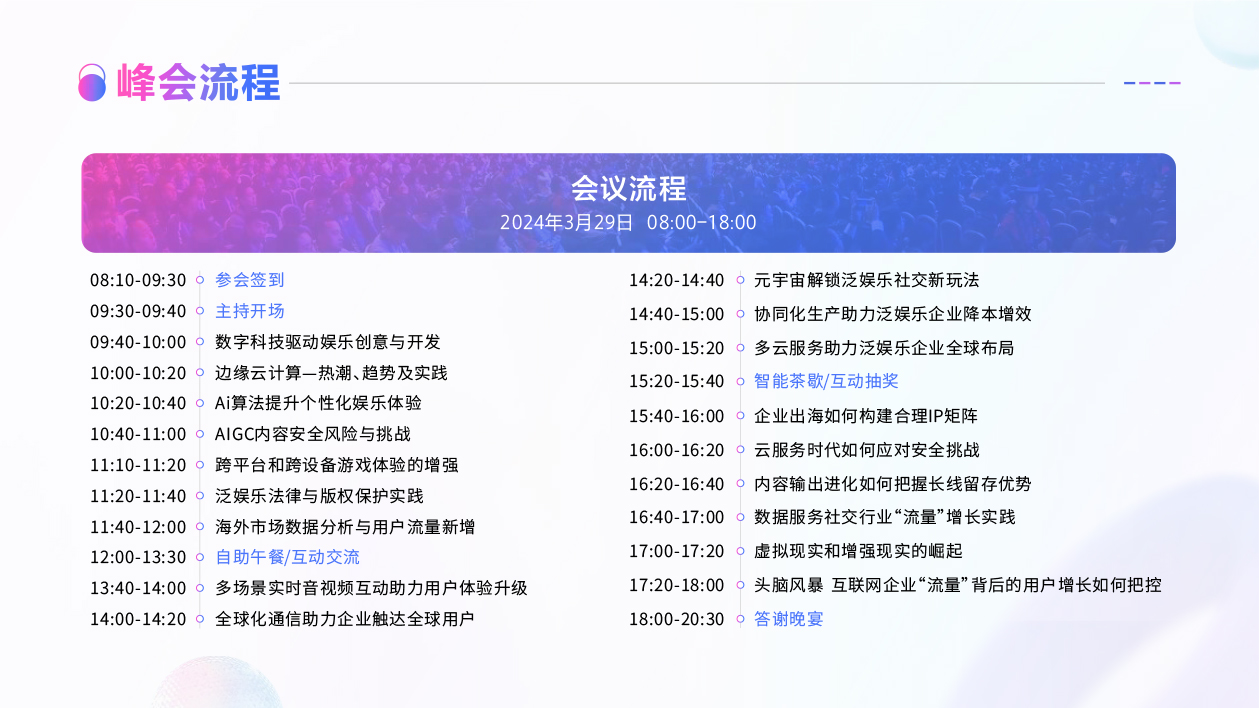Click the time 17:20-18:00
The width and height of the screenshot is (1259, 708).
(676, 585)
